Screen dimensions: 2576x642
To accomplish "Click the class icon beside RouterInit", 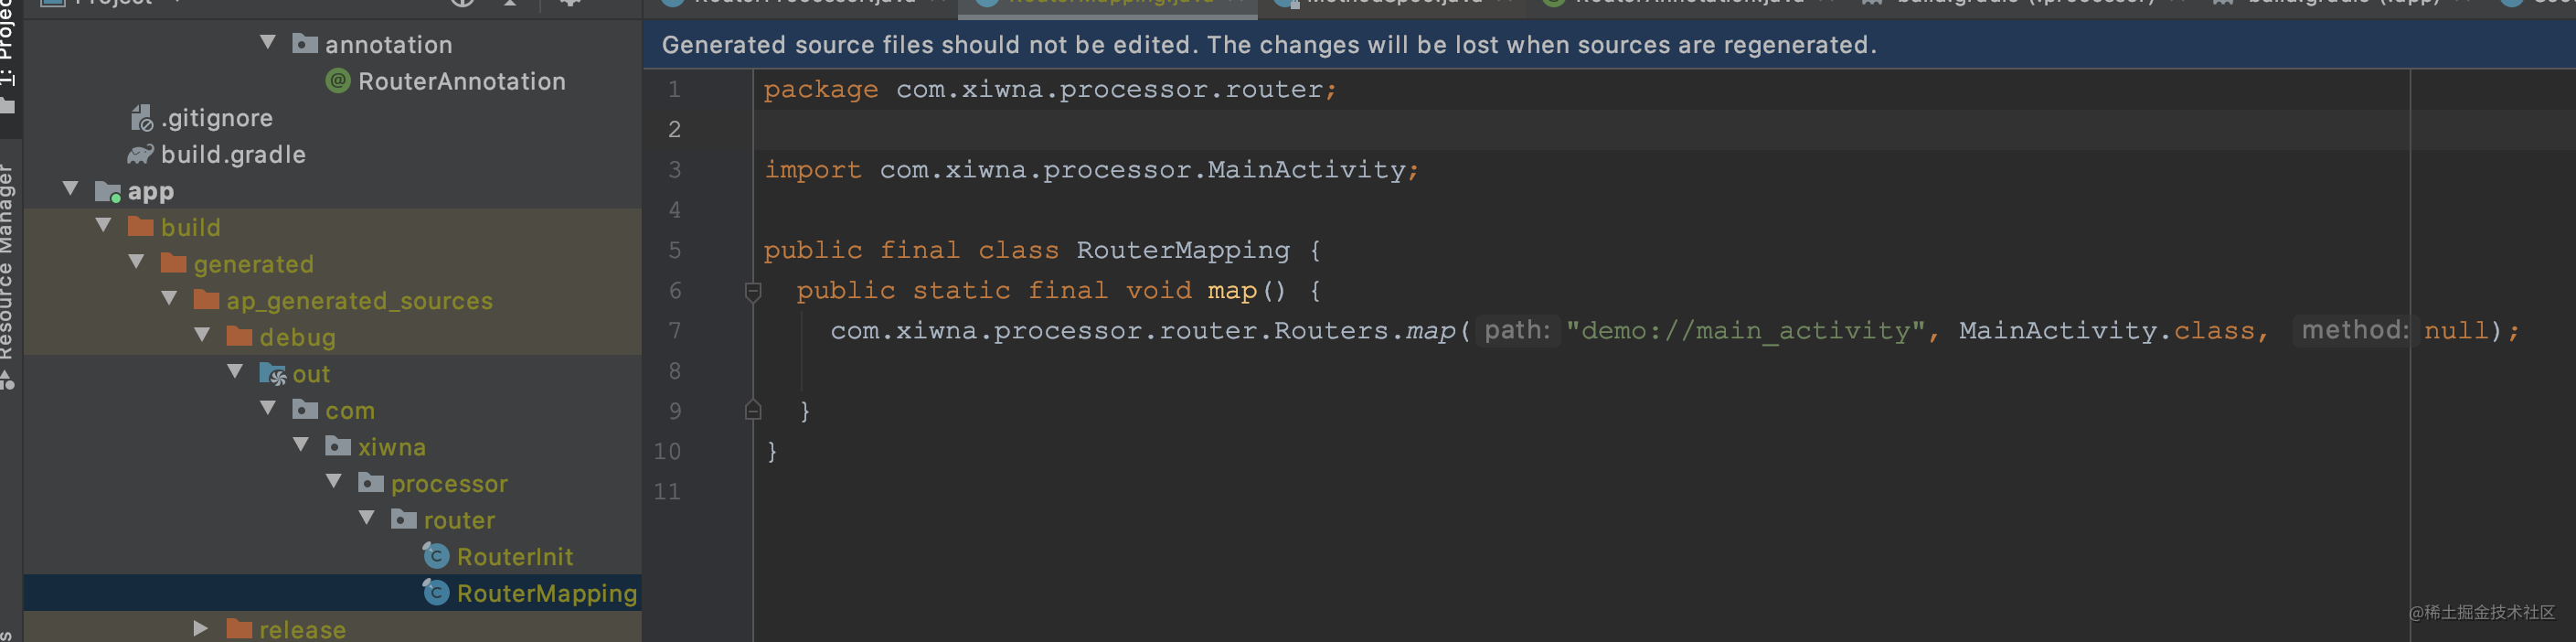I will (435, 556).
